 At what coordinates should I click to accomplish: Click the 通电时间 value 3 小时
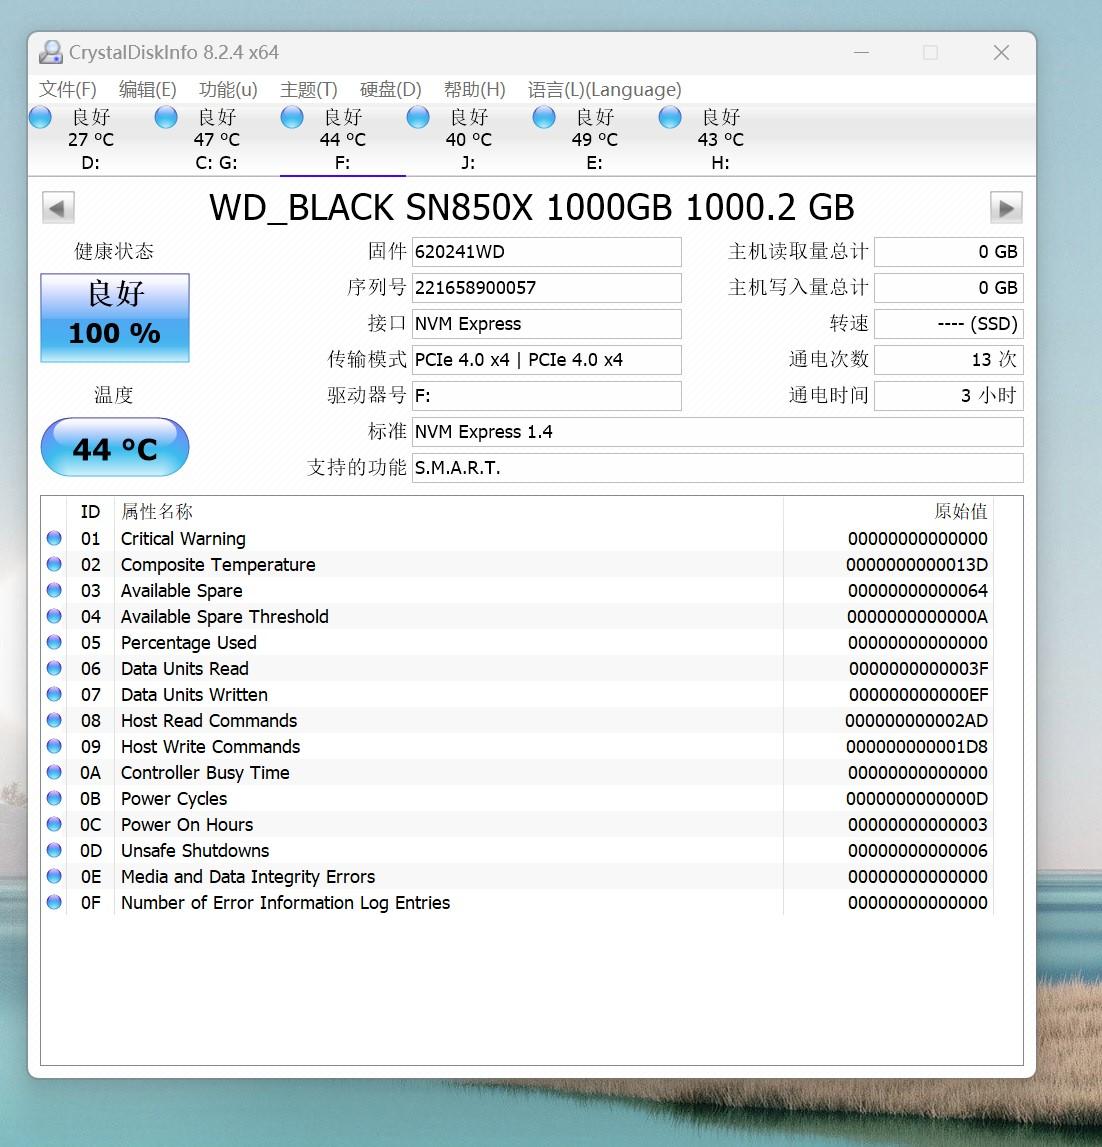(x=948, y=396)
